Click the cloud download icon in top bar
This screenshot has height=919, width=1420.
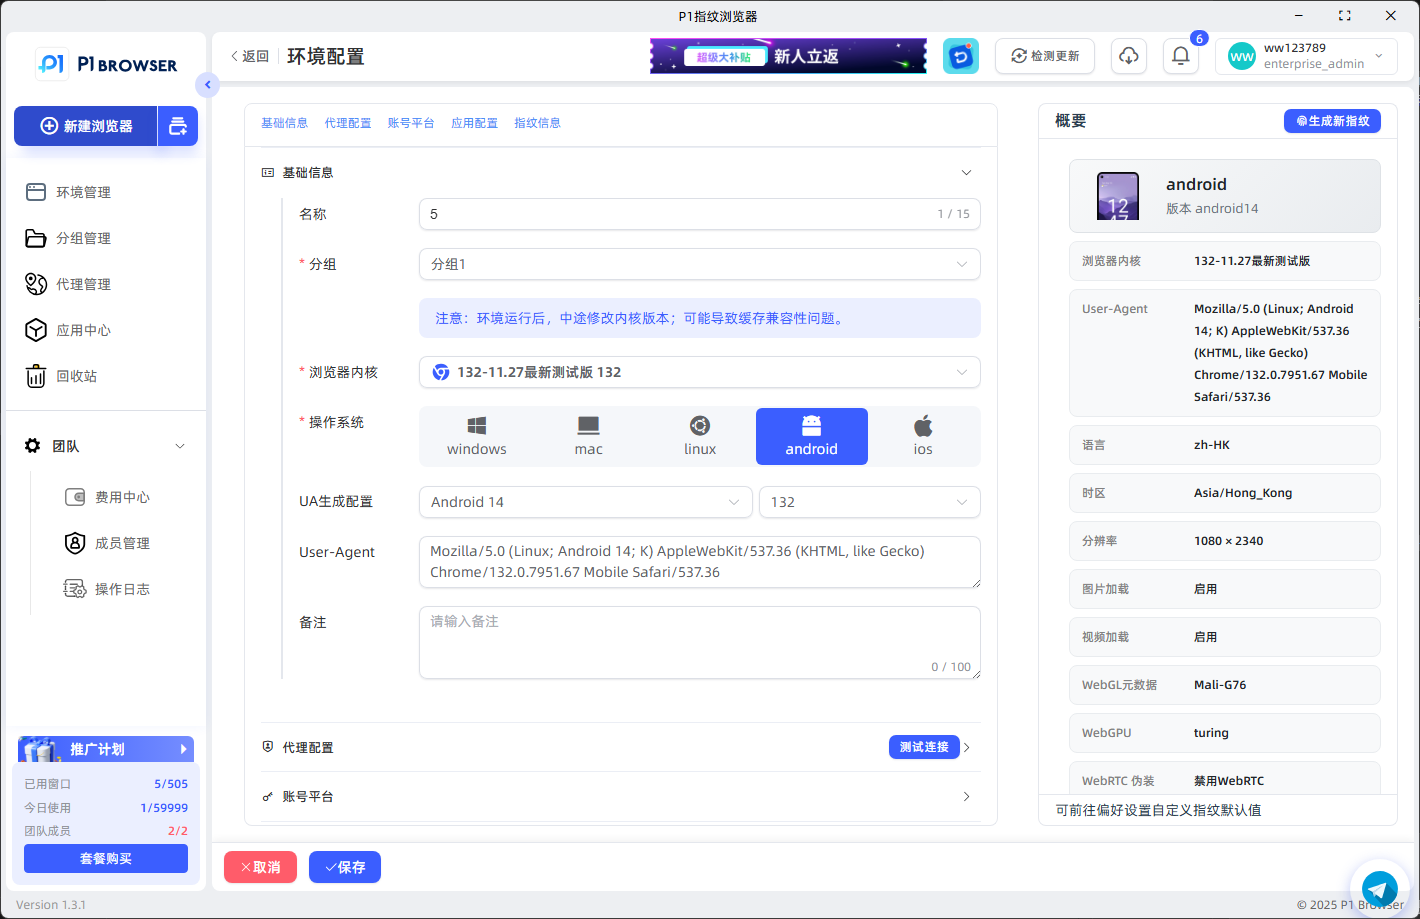(1128, 56)
